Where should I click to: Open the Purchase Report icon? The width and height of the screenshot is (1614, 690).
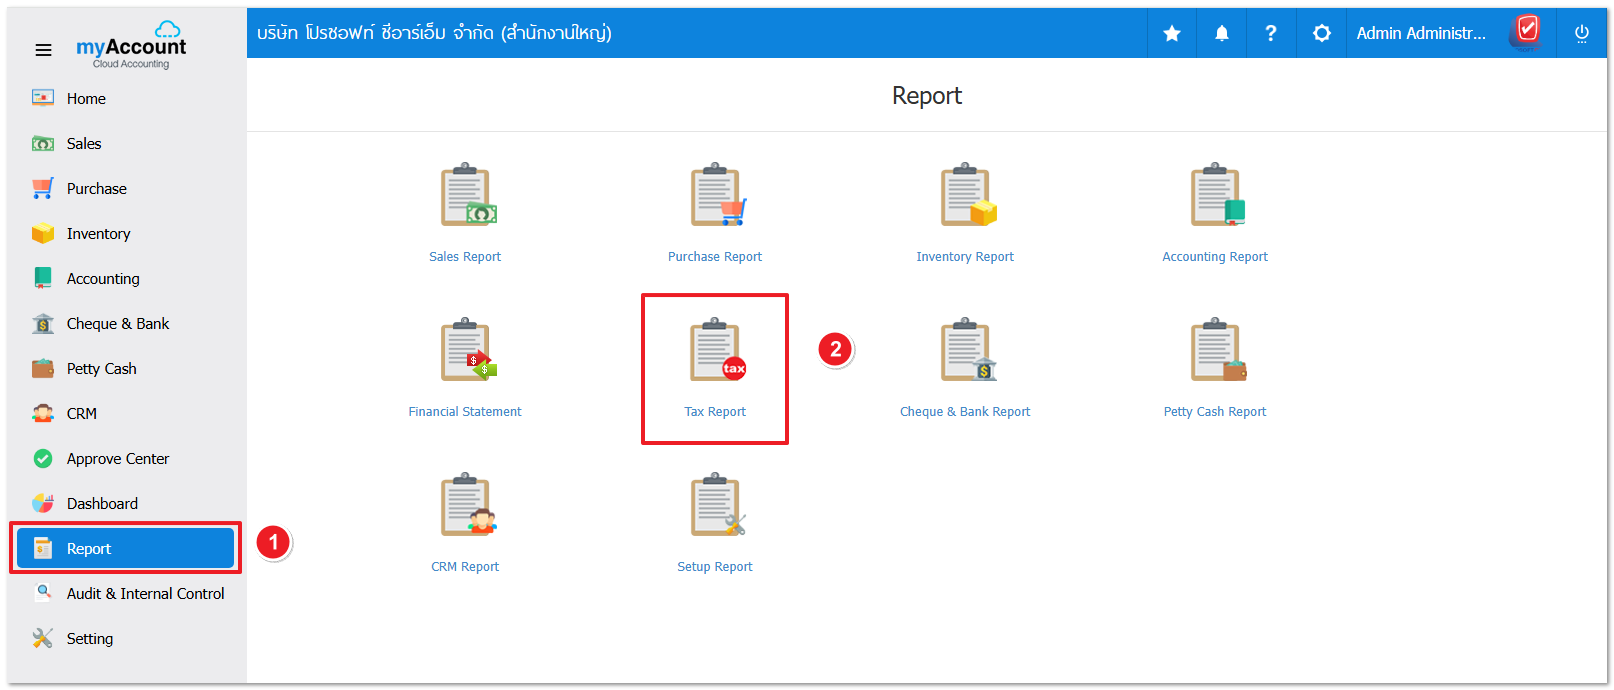(x=716, y=196)
